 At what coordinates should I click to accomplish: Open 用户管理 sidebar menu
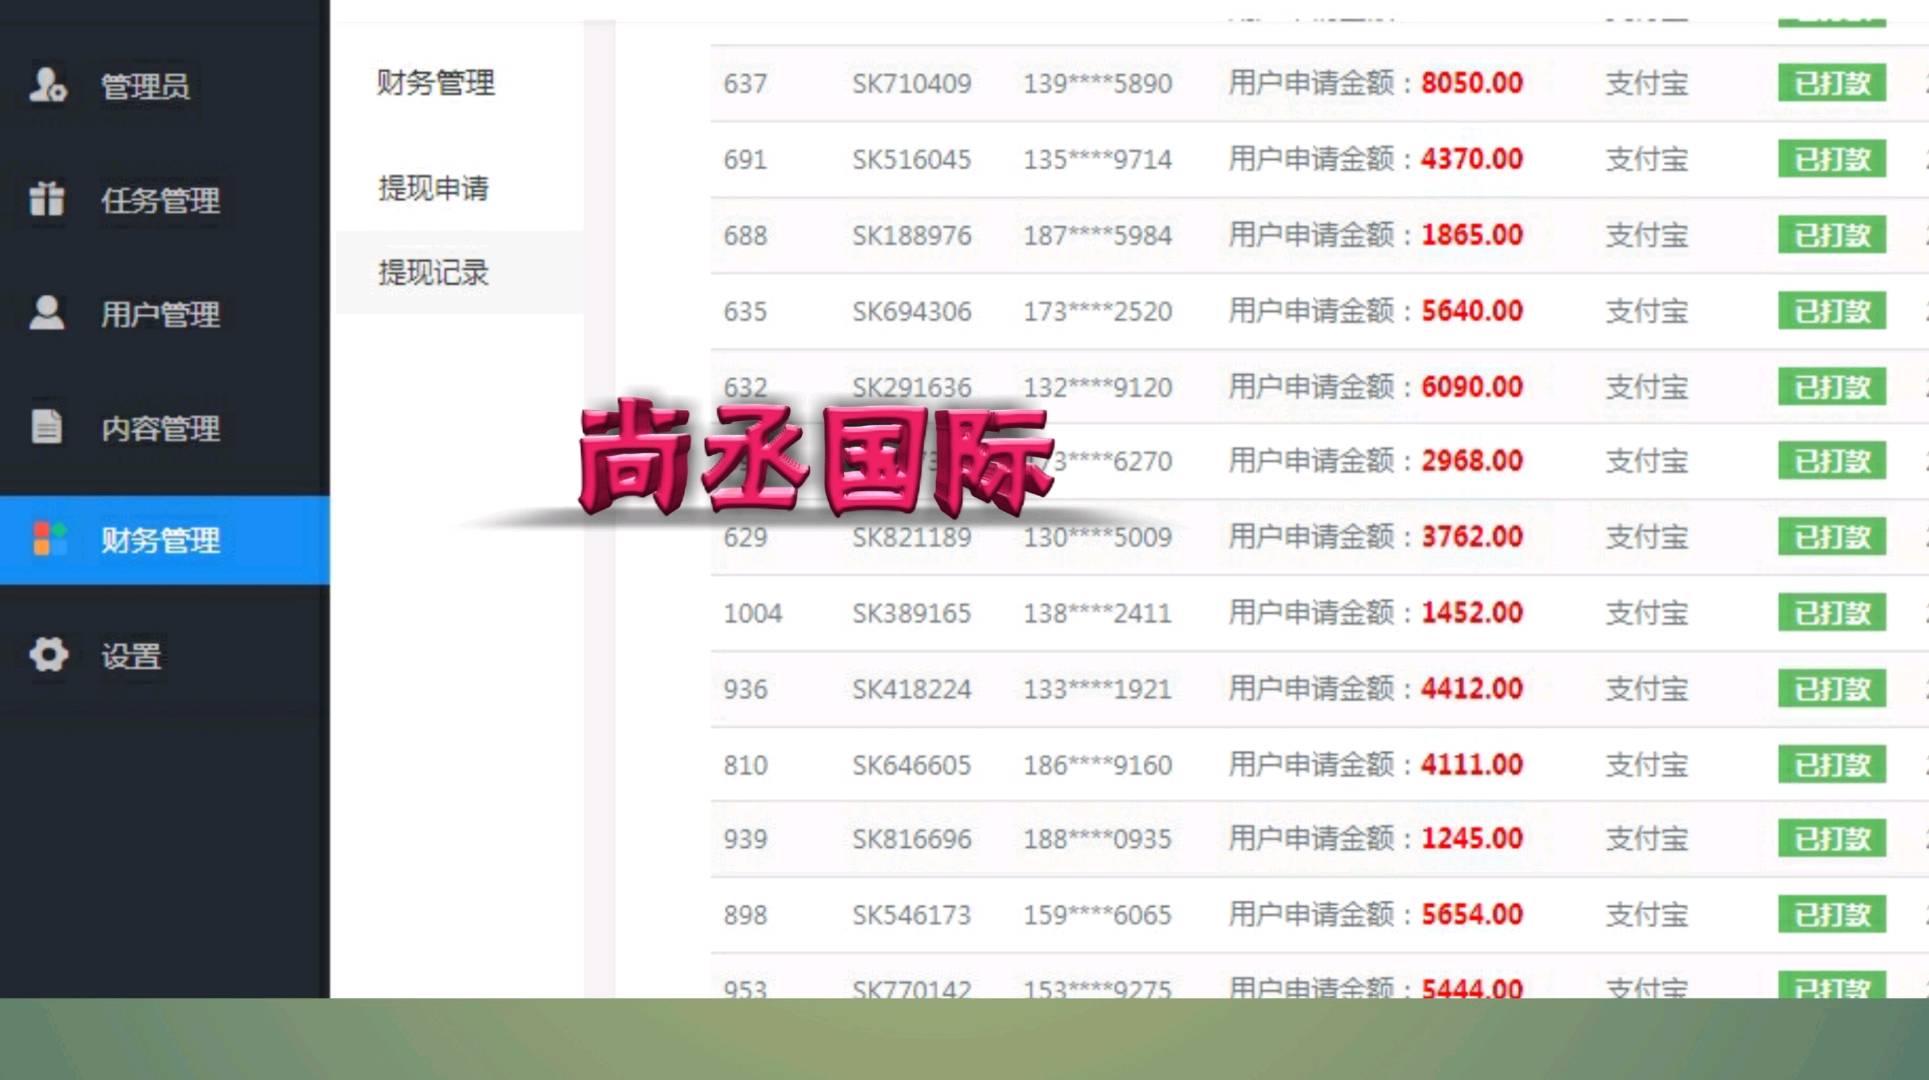(x=160, y=315)
